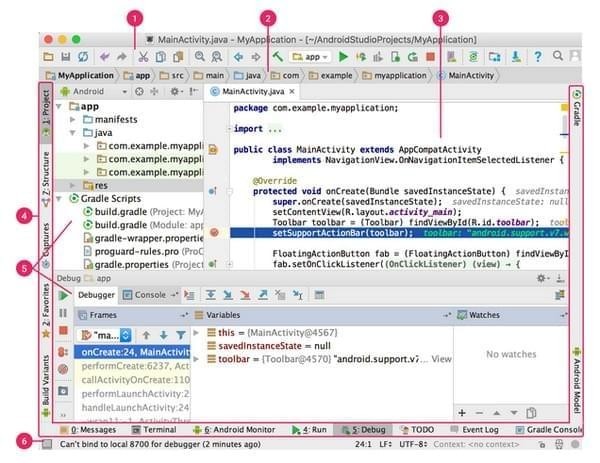Click the Make Project hammer icon

click(279, 57)
